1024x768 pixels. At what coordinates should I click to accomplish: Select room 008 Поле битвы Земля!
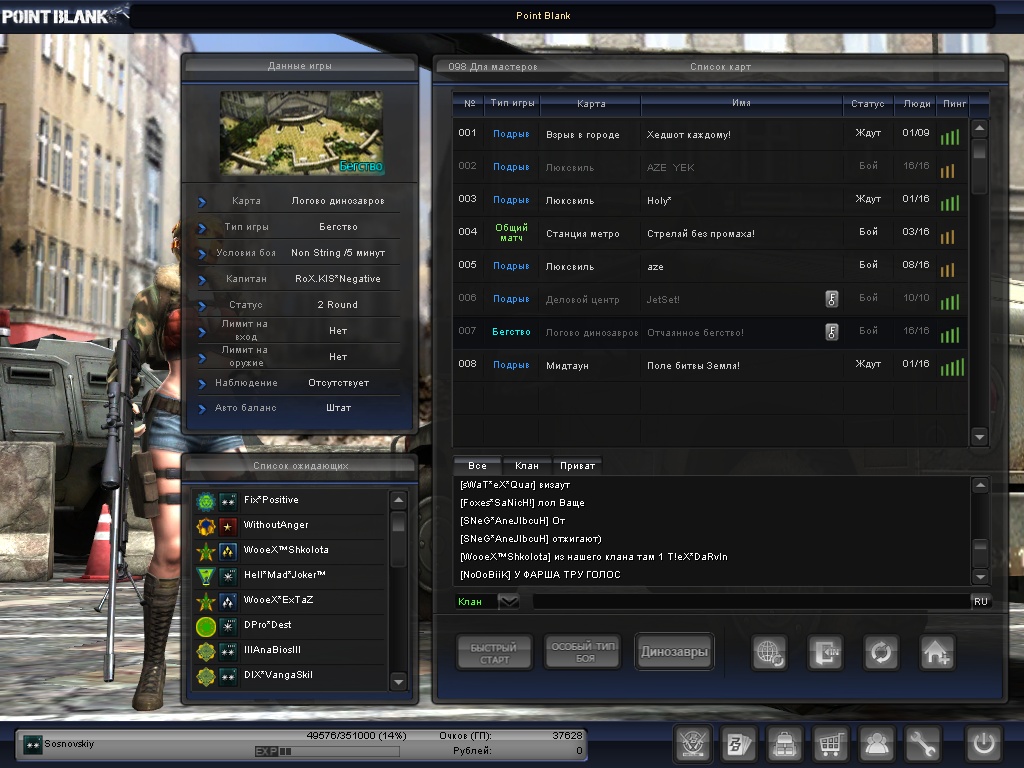[700, 365]
